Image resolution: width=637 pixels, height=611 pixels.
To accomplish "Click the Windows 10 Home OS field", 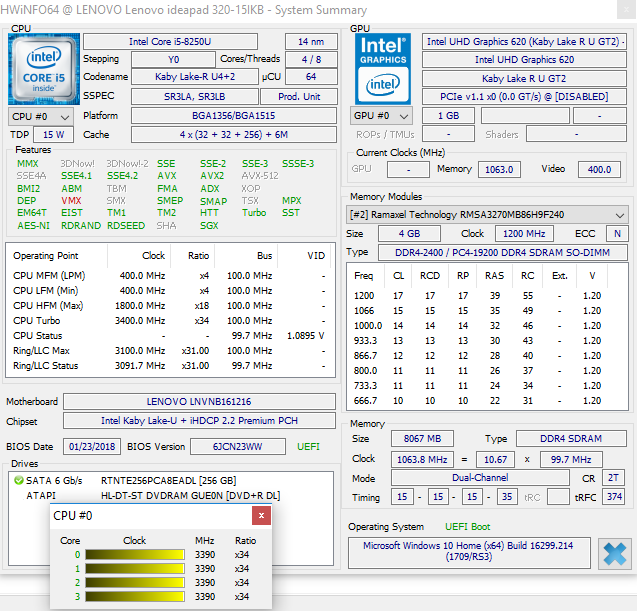I will pos(469,551).
